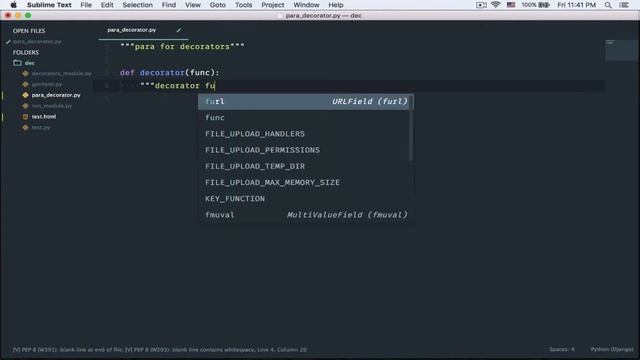
Task: Click the US flag input source icon
Action: [x=511, y=5]
